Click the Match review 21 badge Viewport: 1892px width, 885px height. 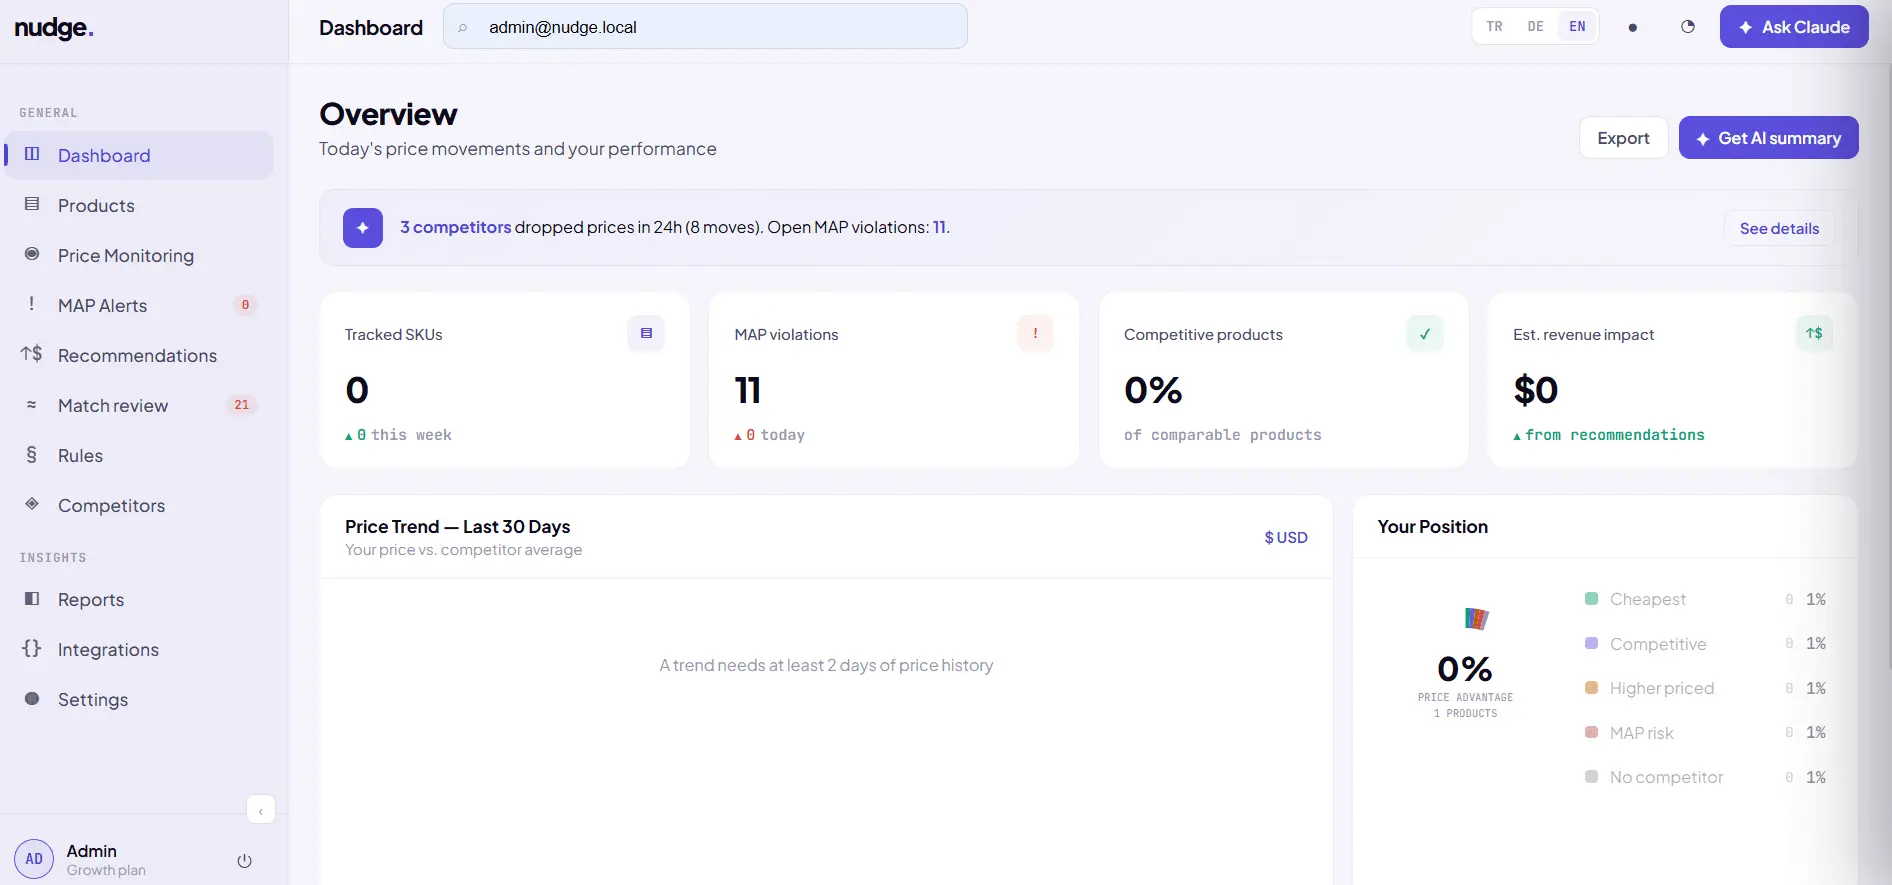pyautogui.click(x=241, y=405)
